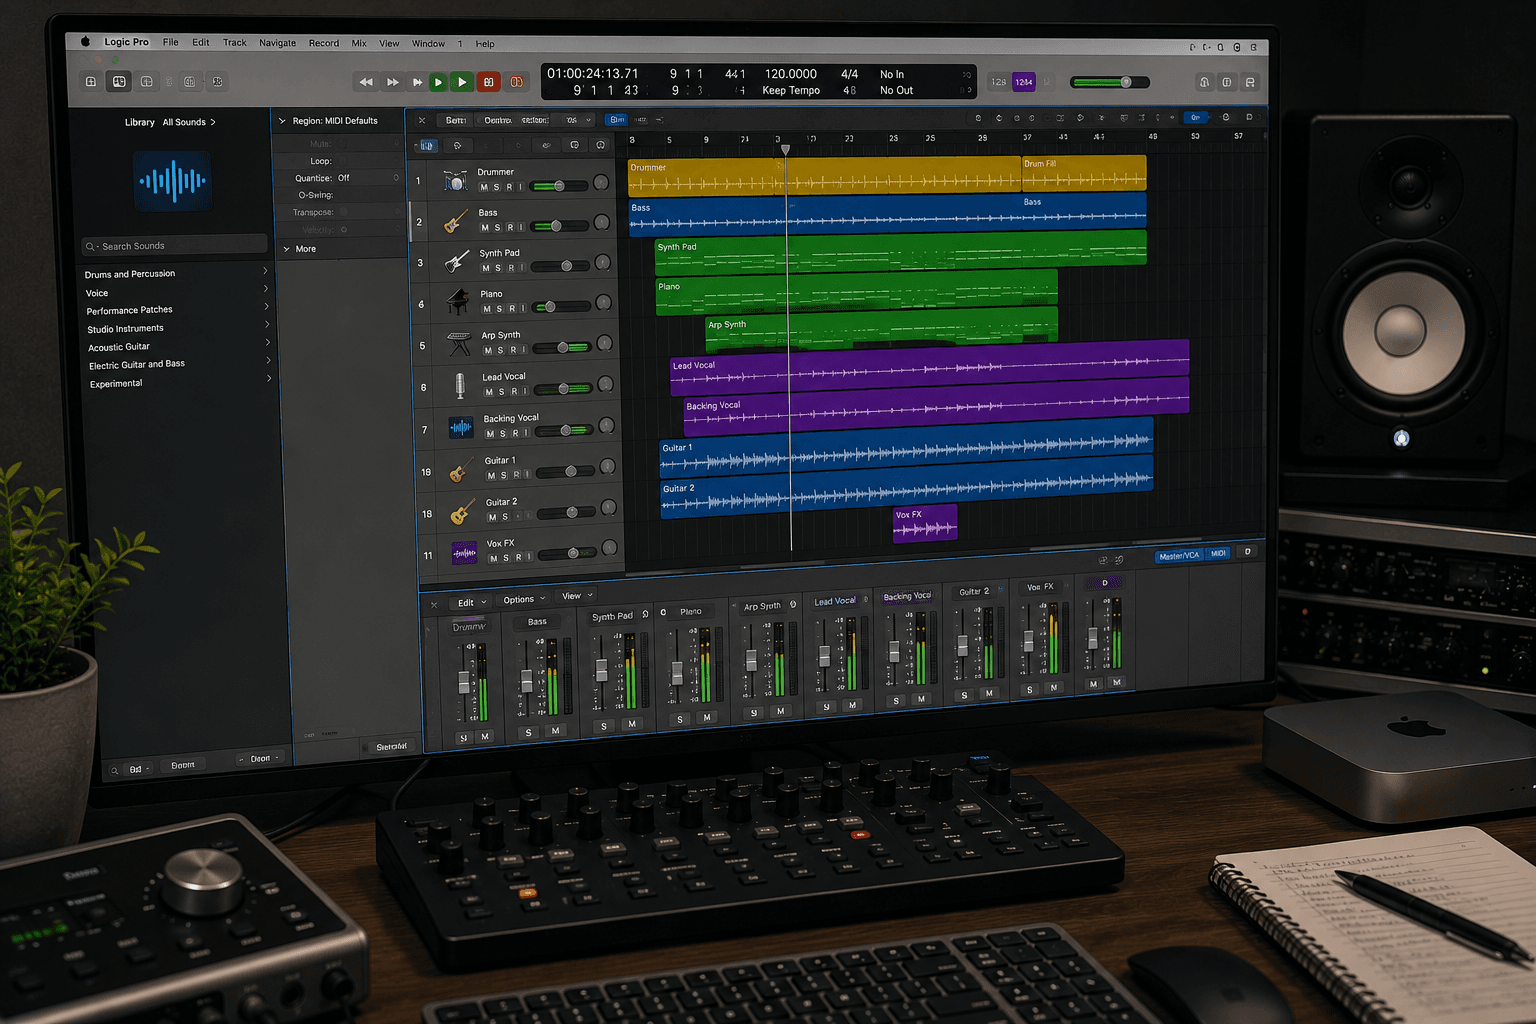Viewport: 1536px width, 1024px height.
Task: Mute the Vox FX track
Action: 493,558
